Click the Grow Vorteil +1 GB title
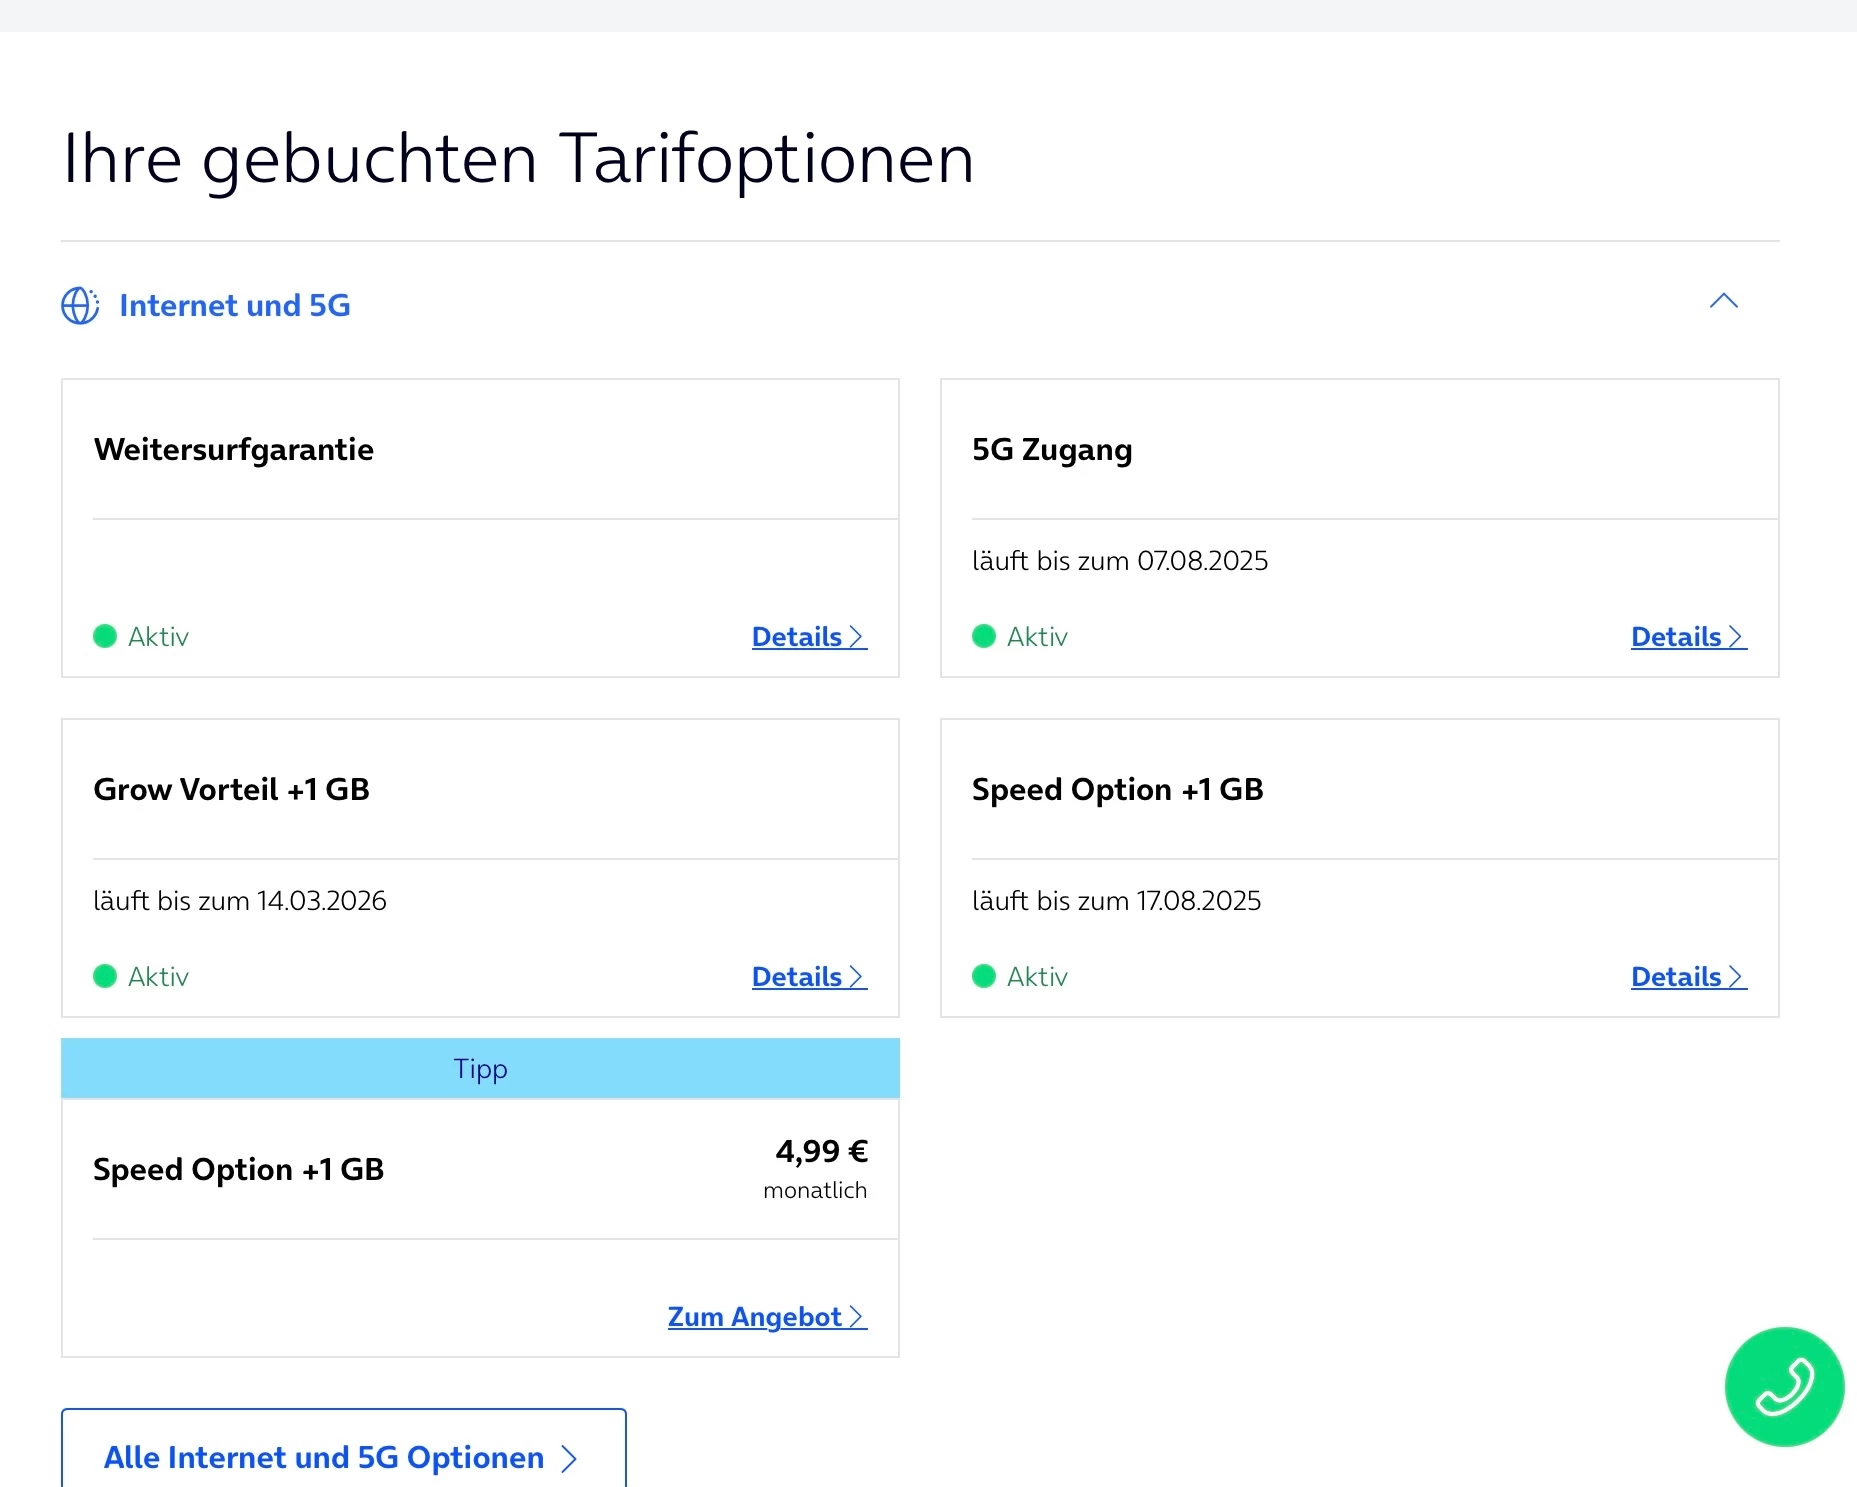 click(x=232, y=790)
